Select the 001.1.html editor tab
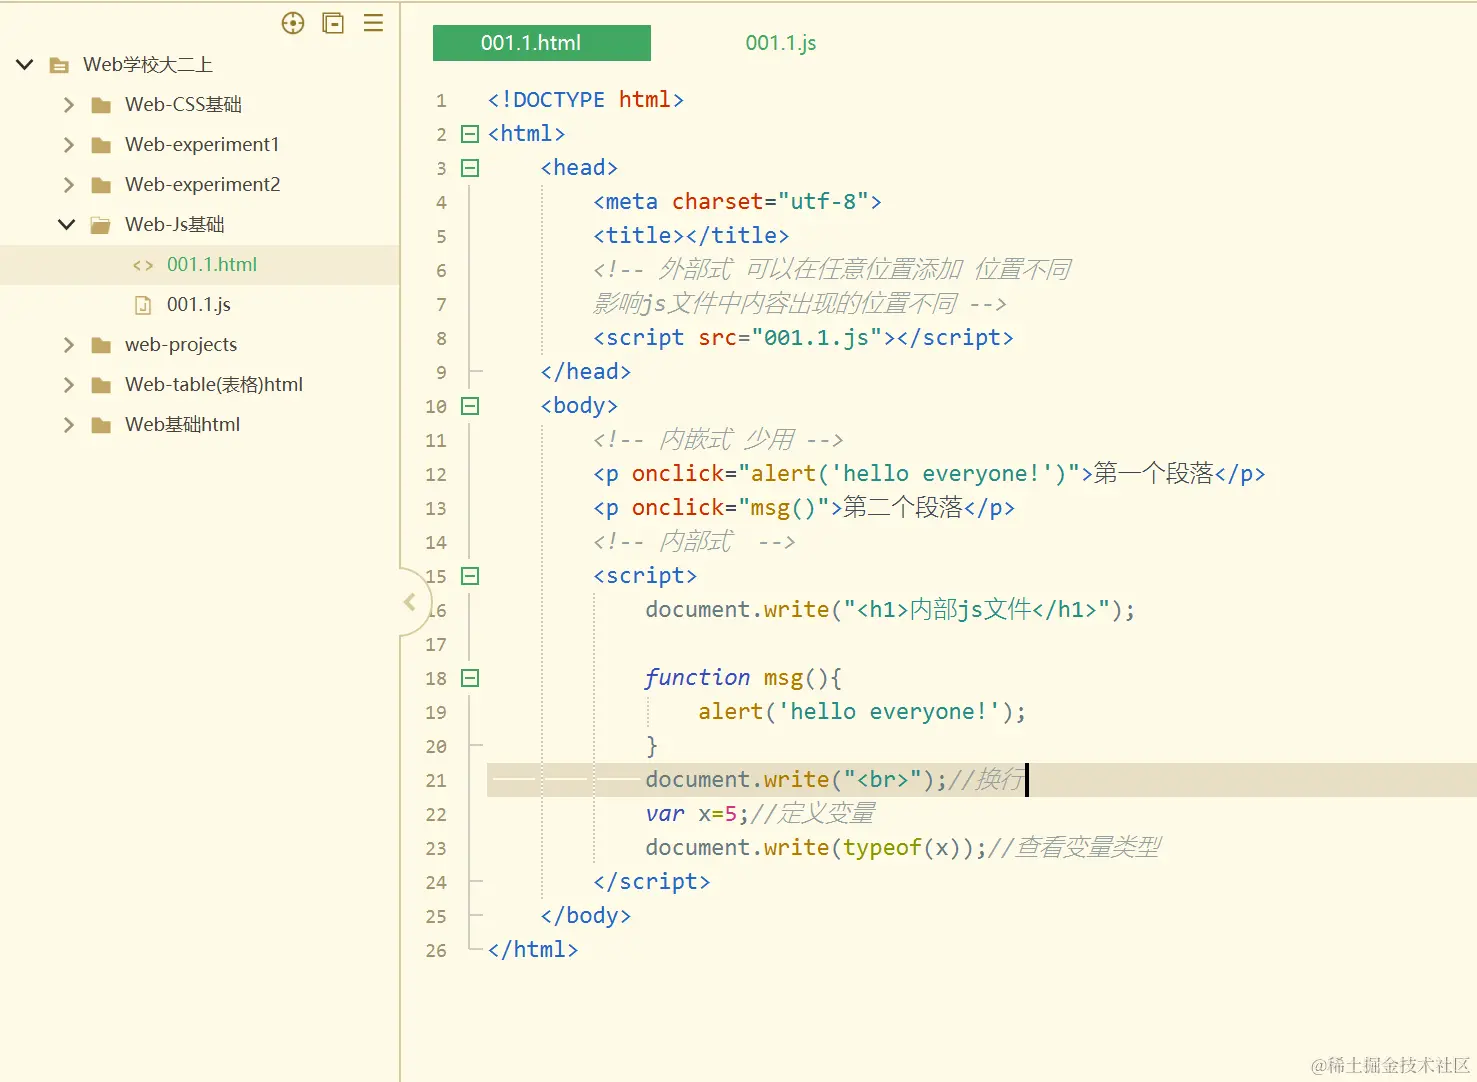 click(541, 43)
